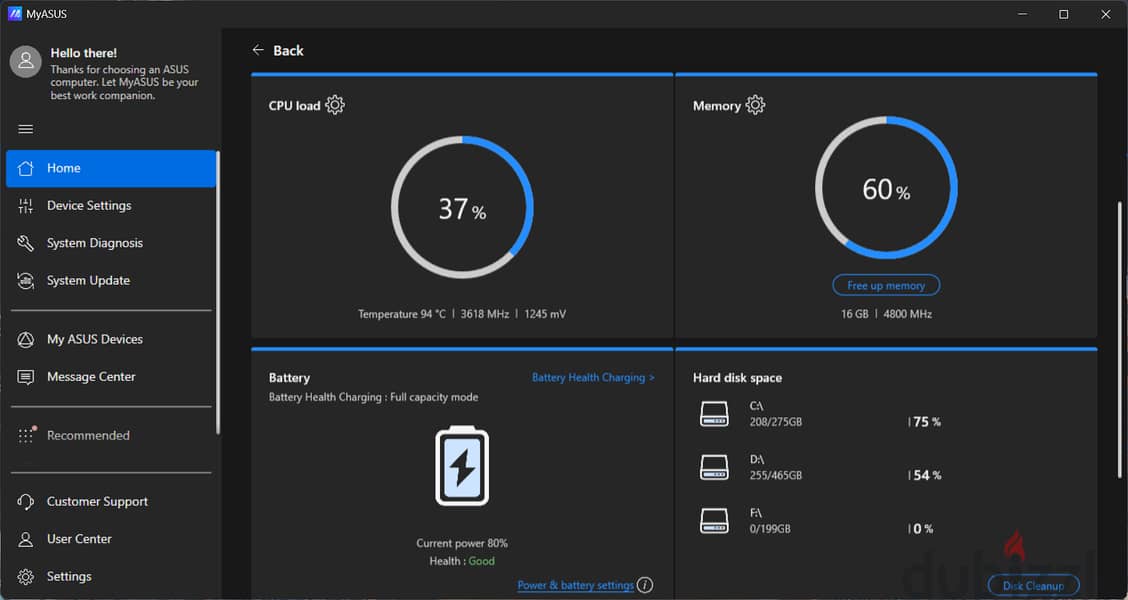Image resolution: width=1128 pixels, height=600 pixels.
Task: Open the Battery Health Charging link
Action: [593, 377]
